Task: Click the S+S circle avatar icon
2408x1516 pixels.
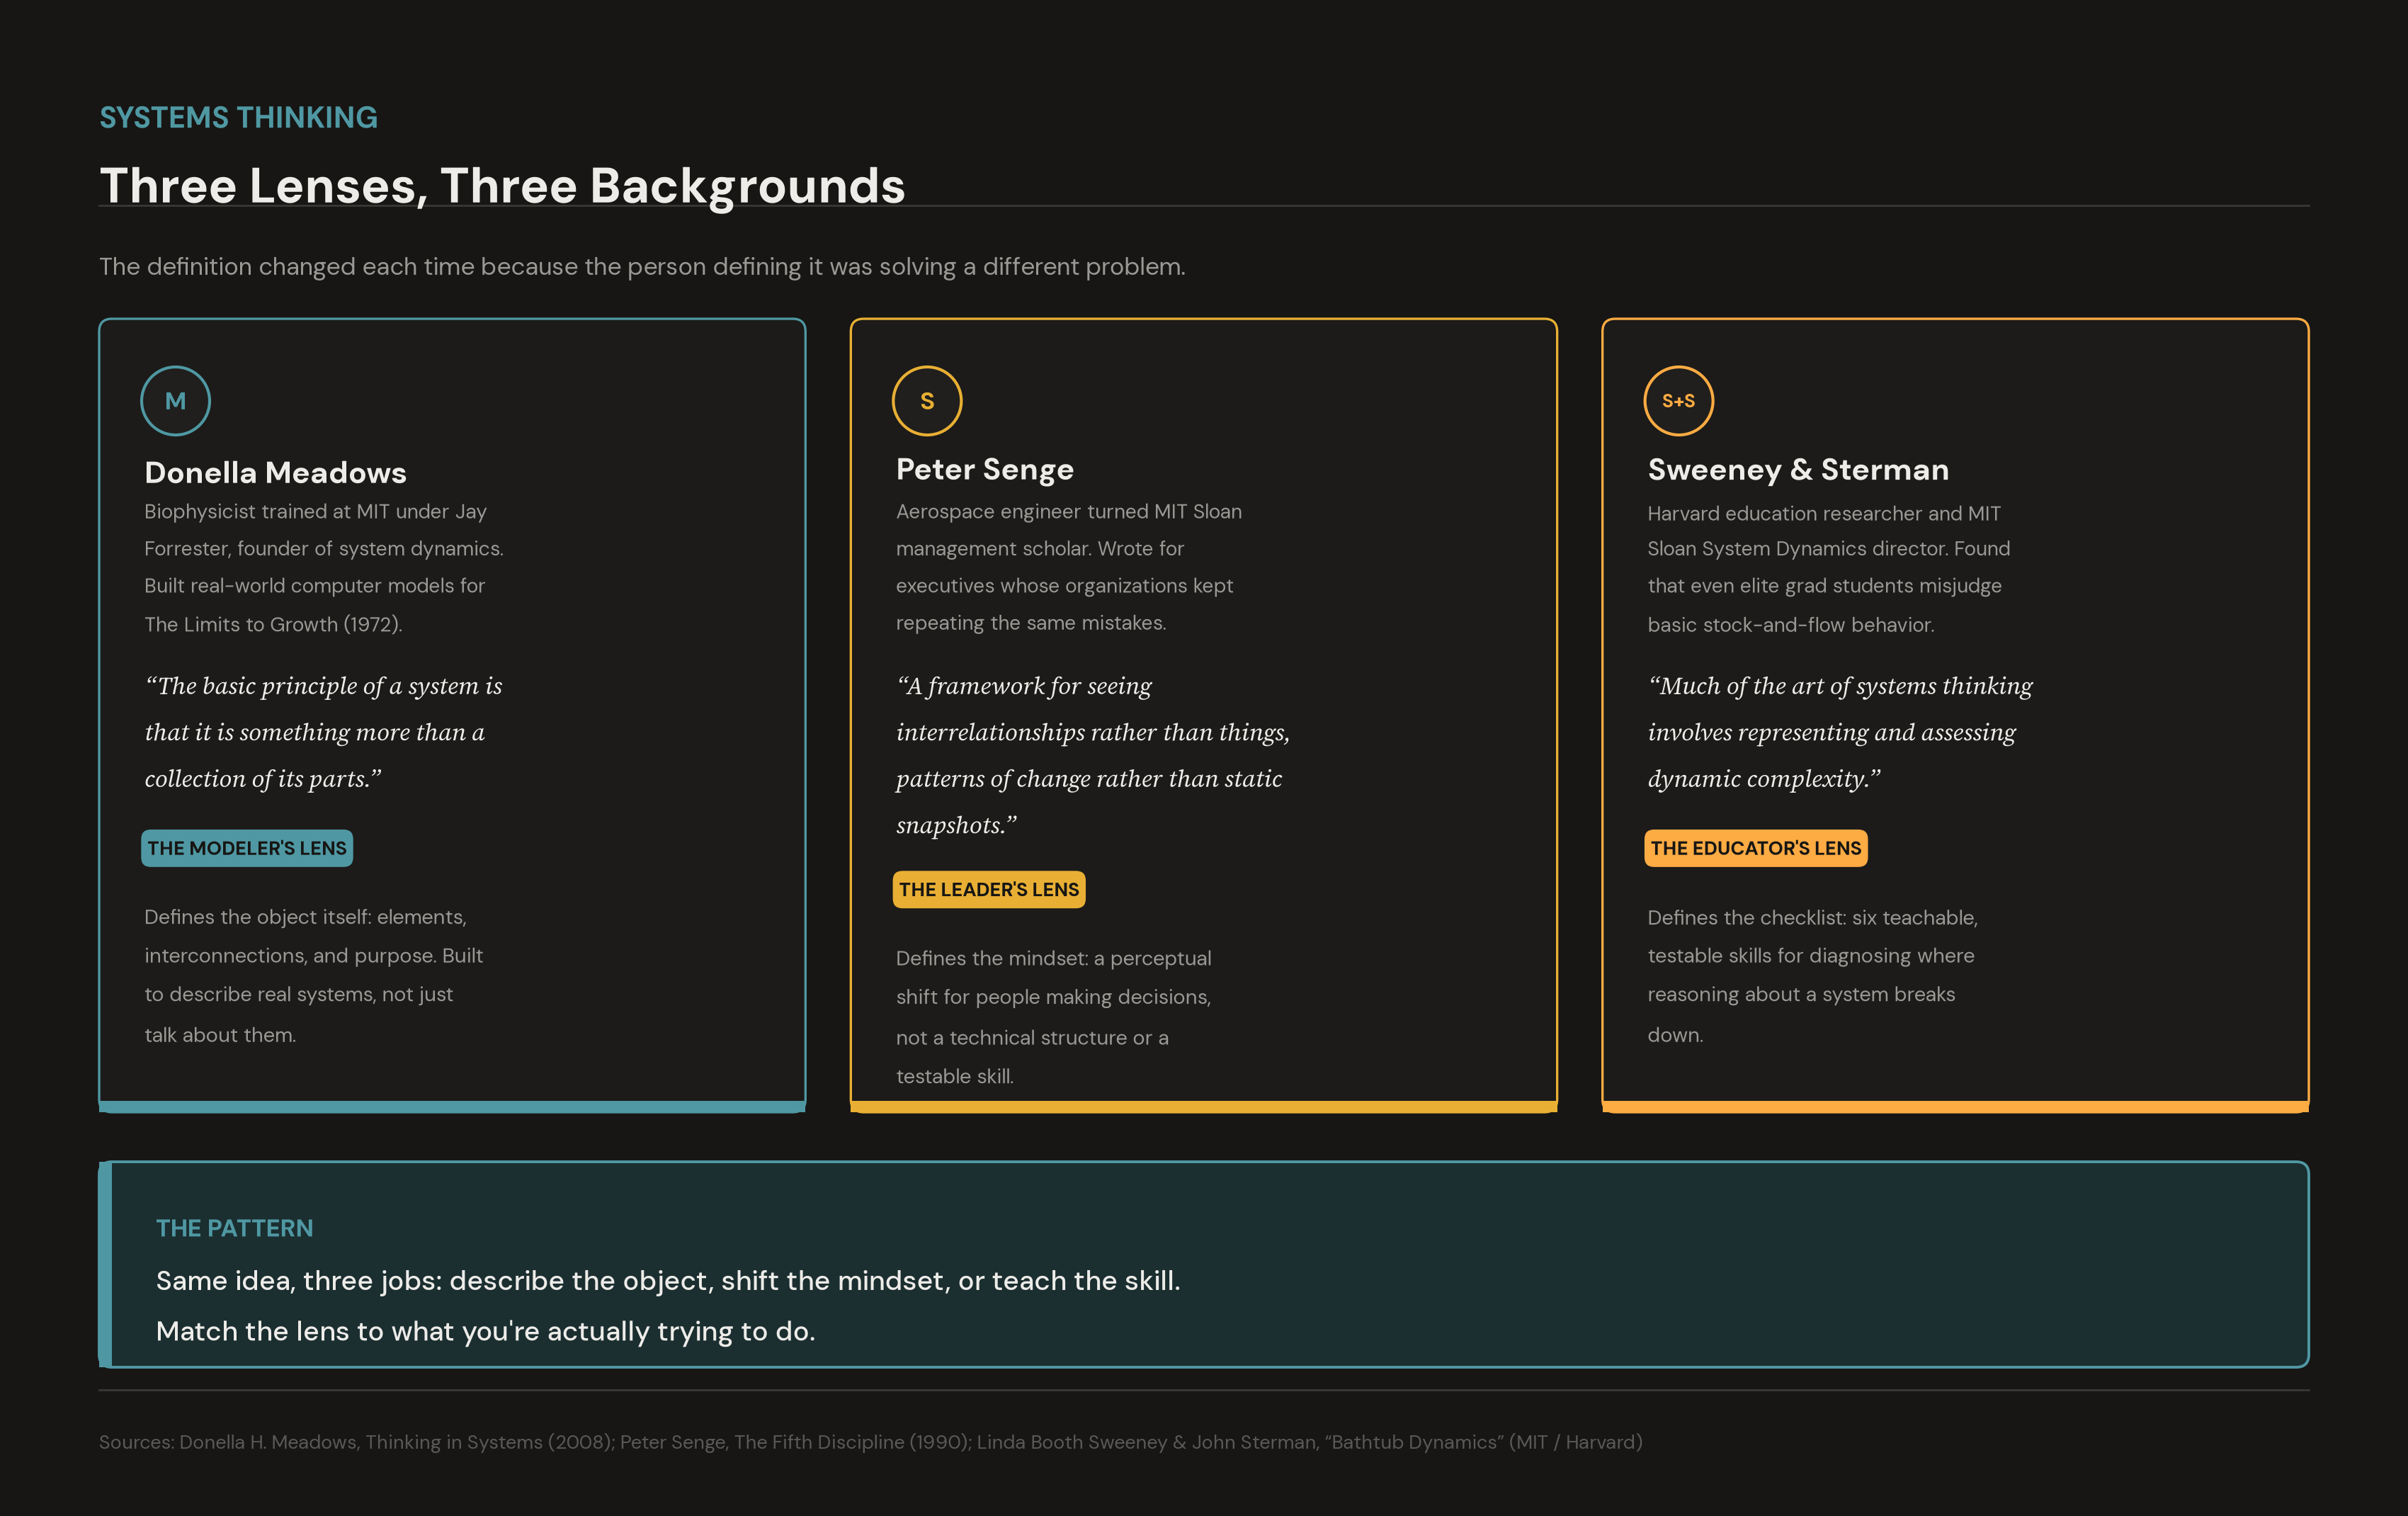Action: pos(1679,401)
